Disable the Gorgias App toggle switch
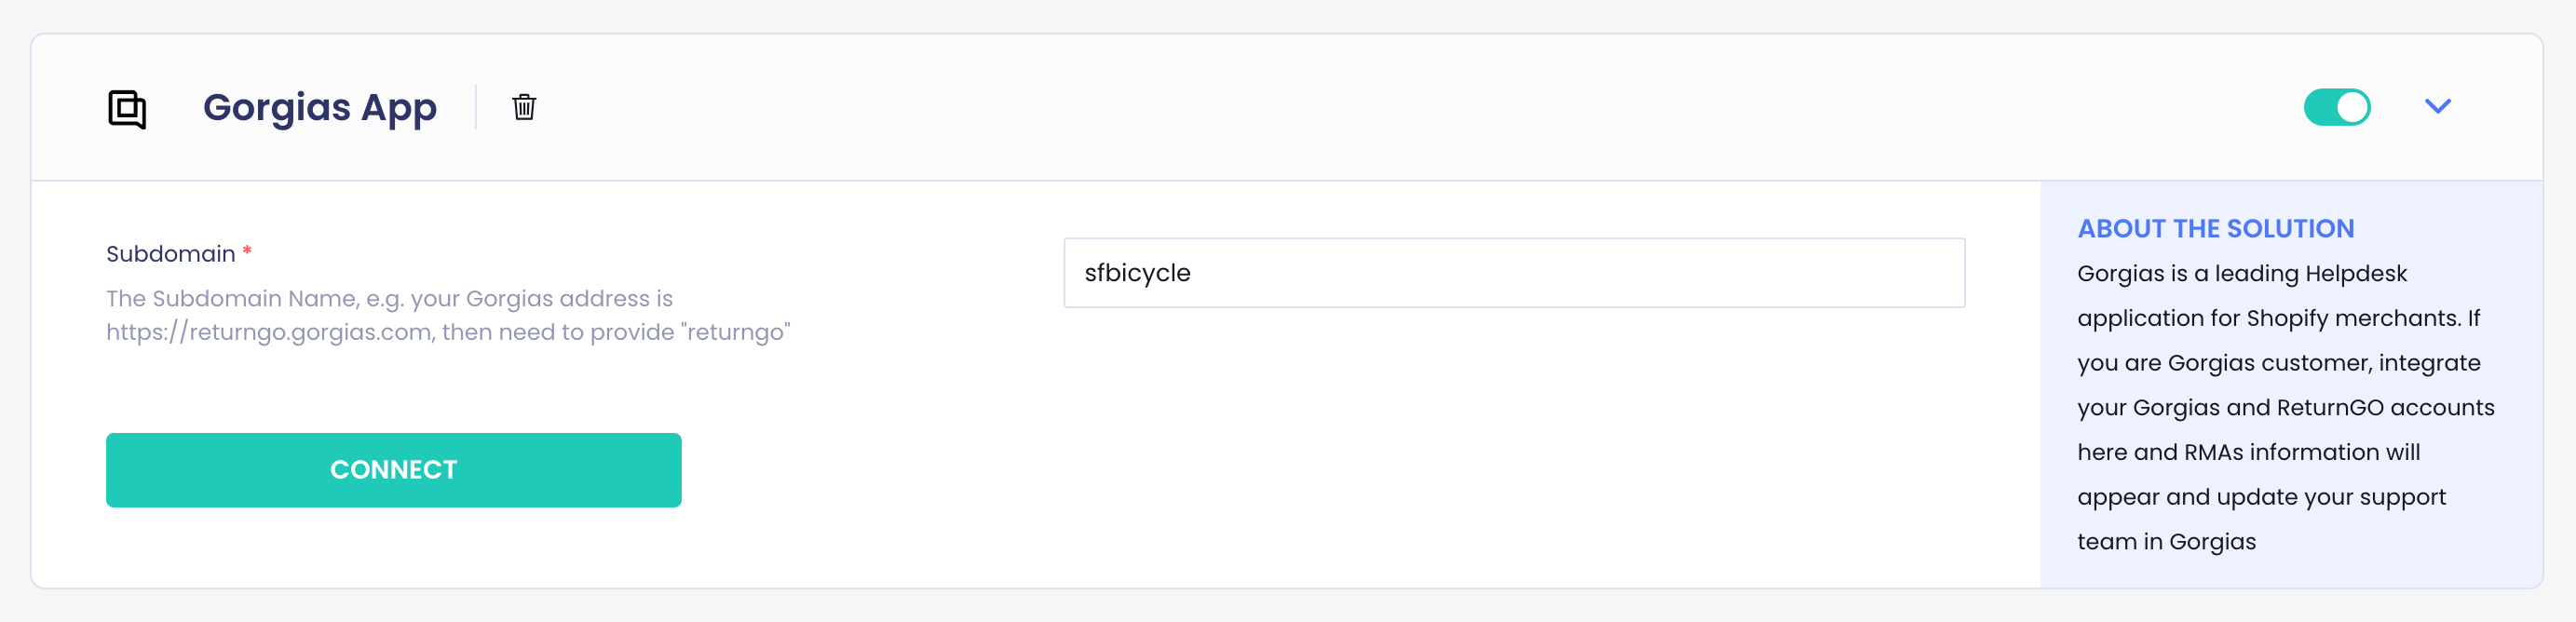This screenshot has height=622, width=2576. pos(2336,107)
